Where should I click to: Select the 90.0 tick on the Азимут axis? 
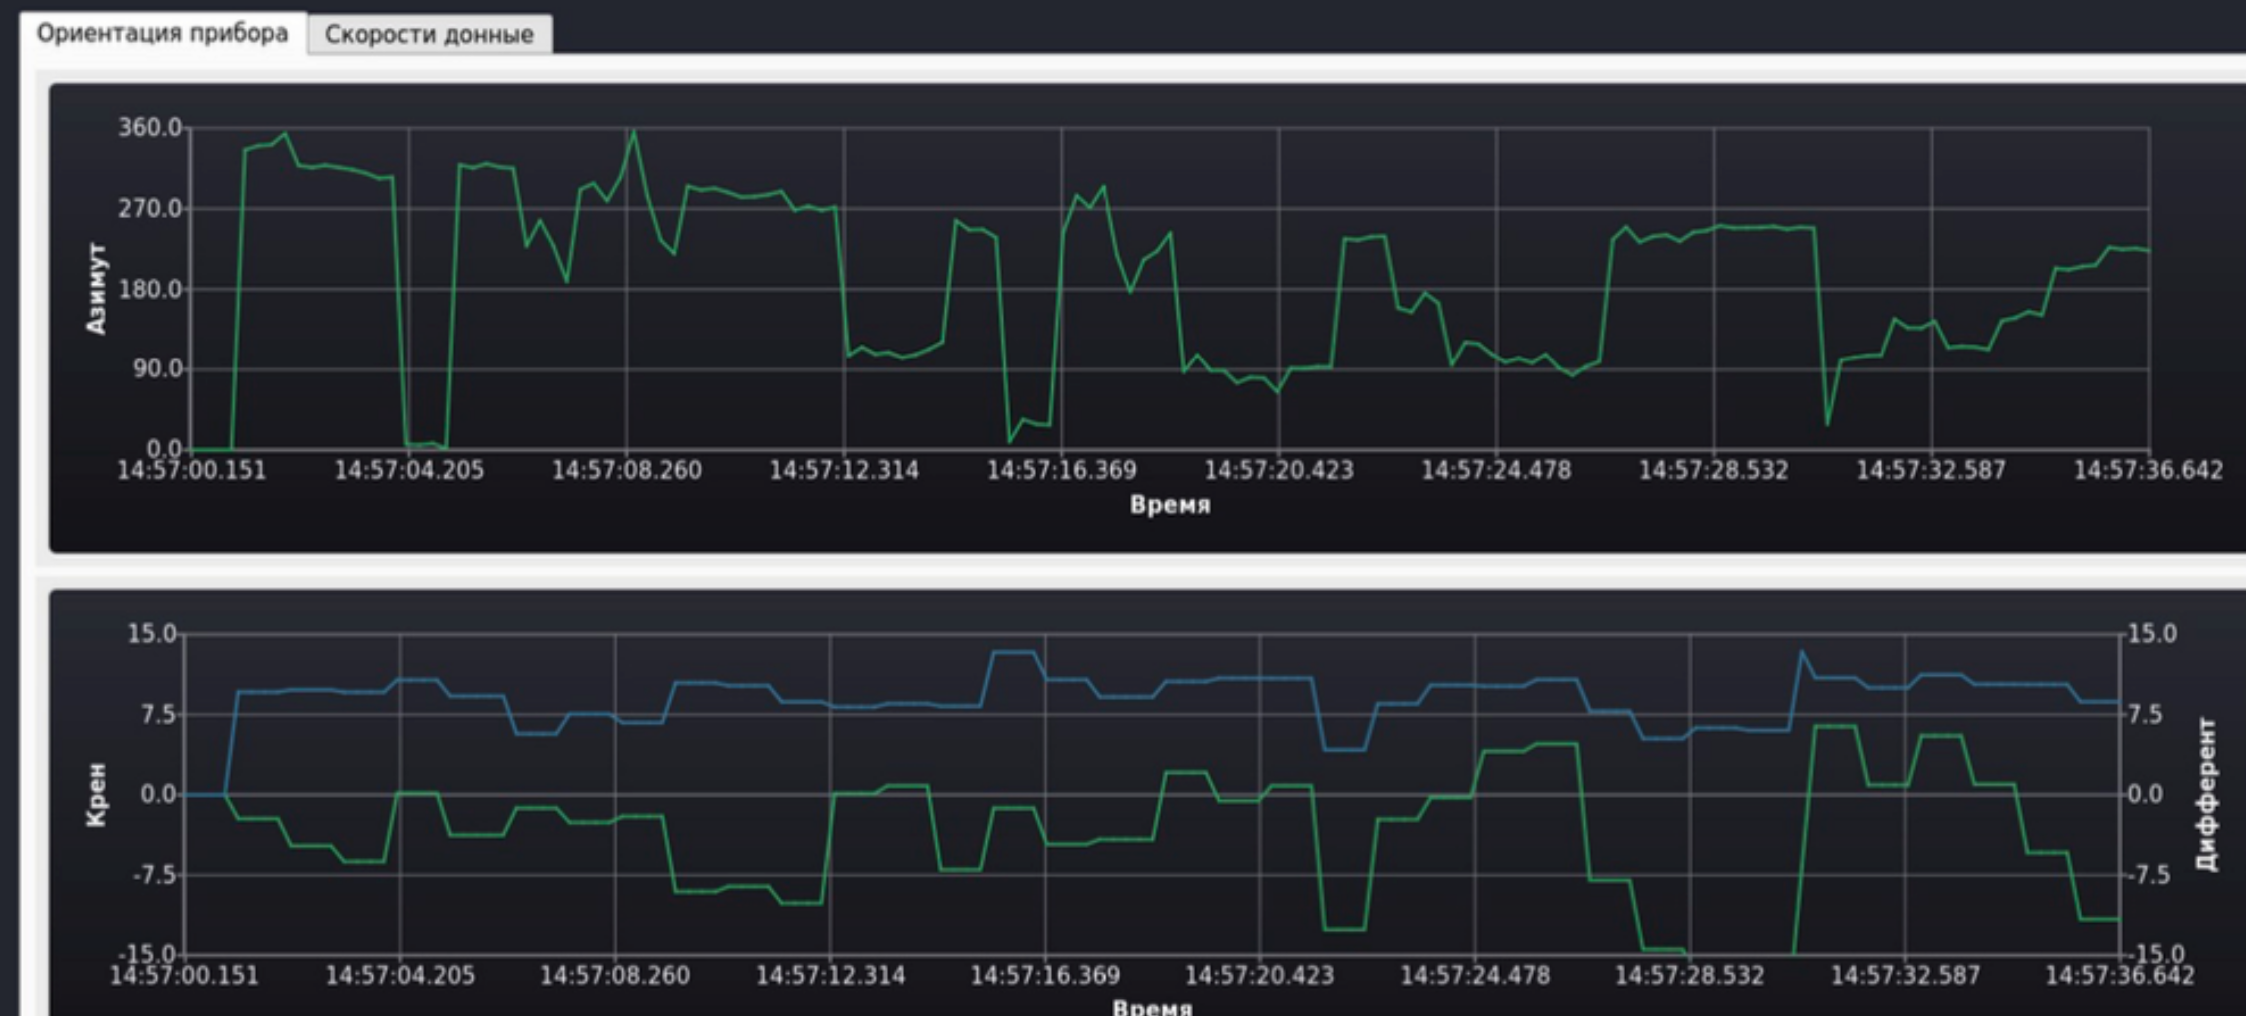pos(156,369)
